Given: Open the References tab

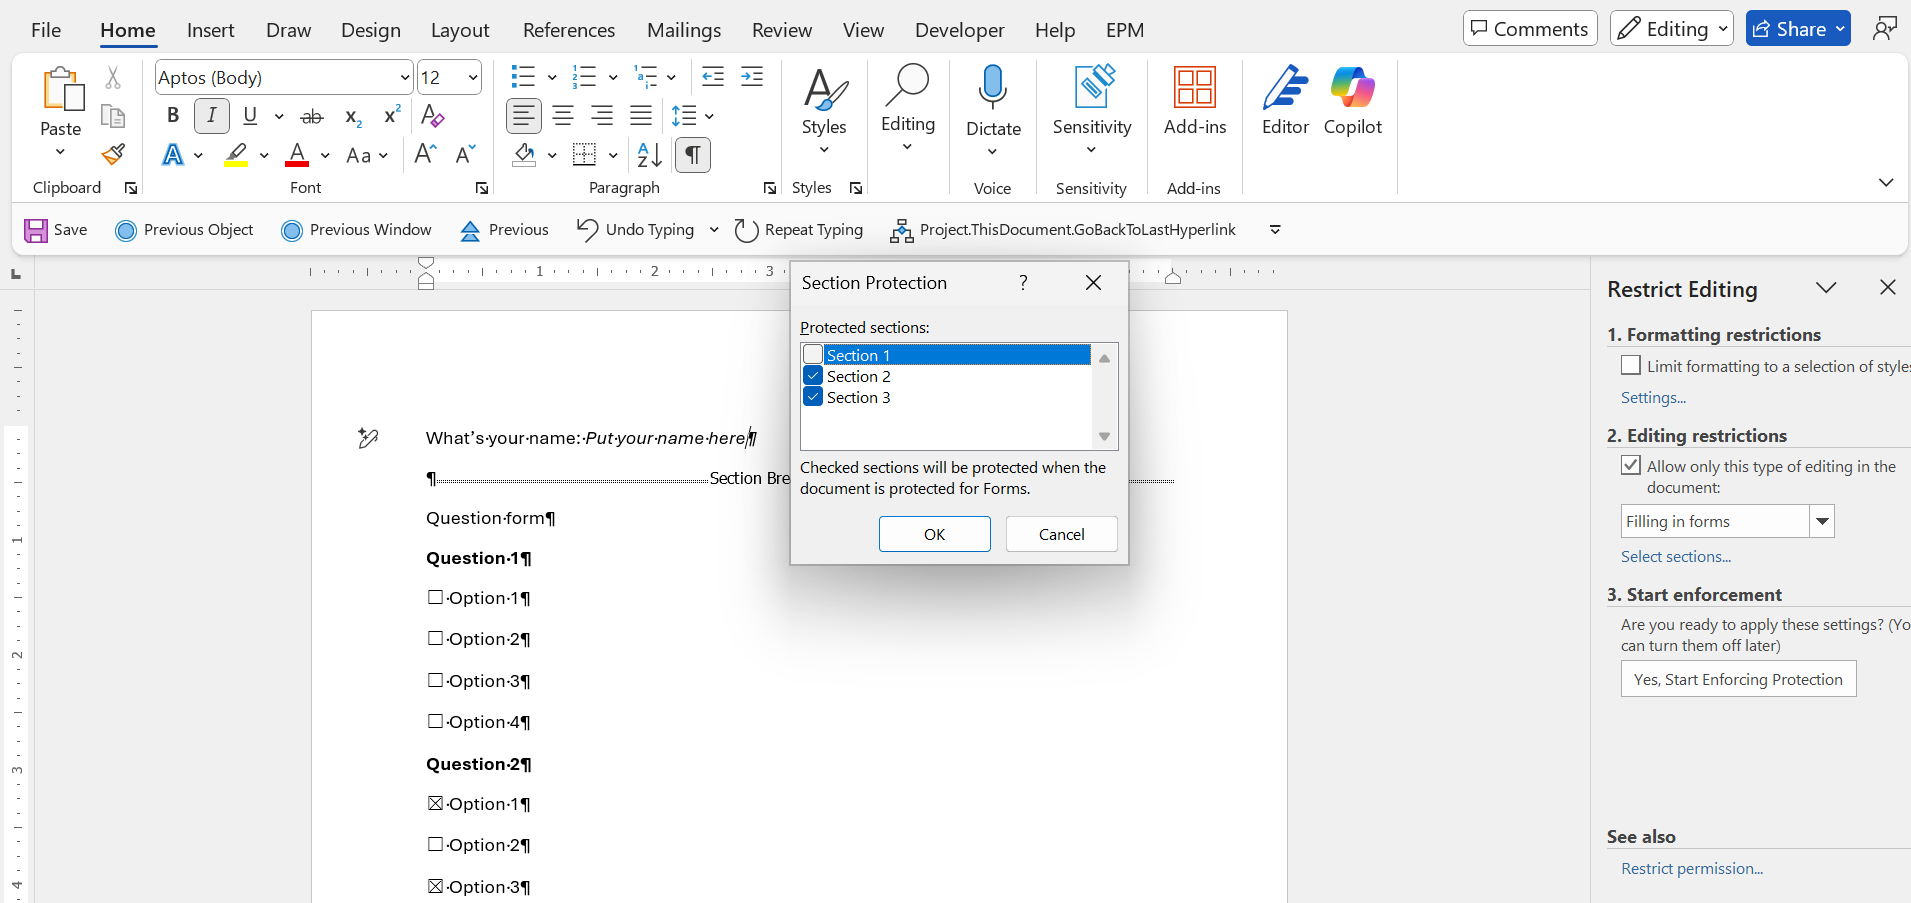Looking at the screenshot, I should click(569, 30).
